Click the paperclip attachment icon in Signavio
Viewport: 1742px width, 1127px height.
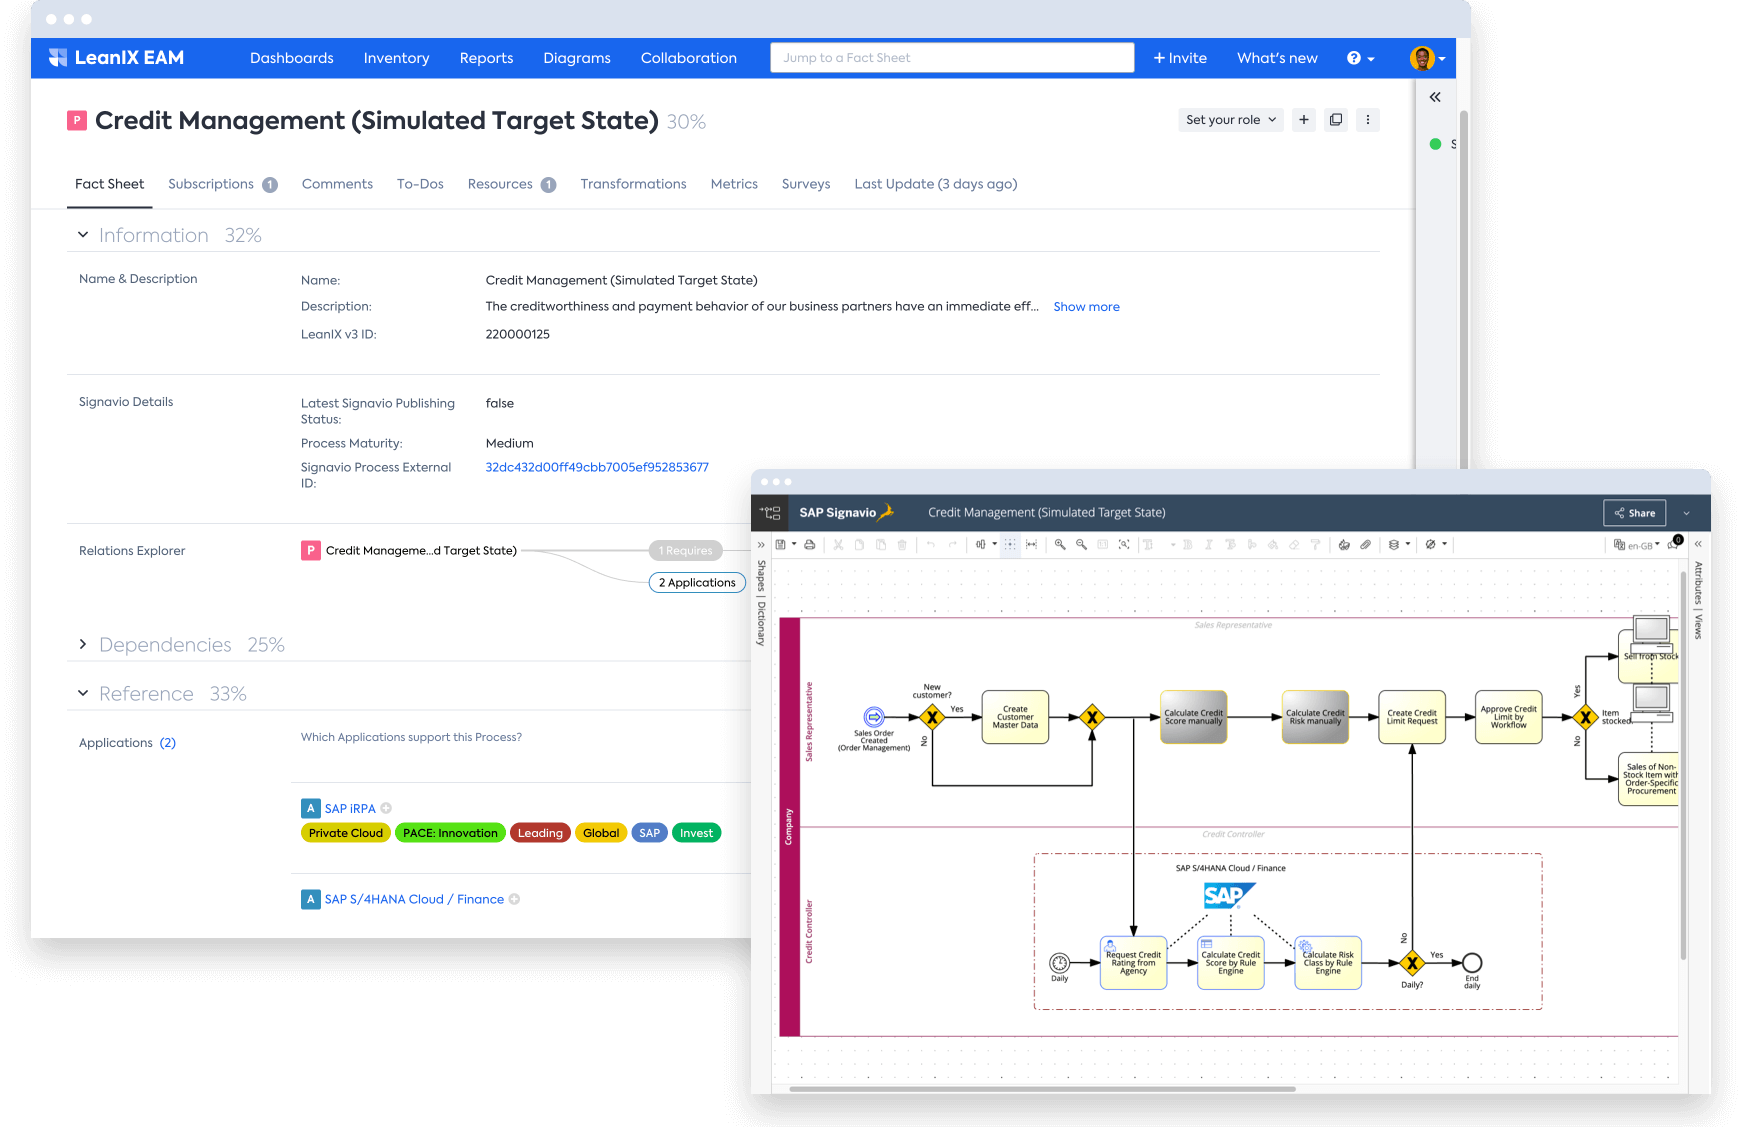point(1365,545)
